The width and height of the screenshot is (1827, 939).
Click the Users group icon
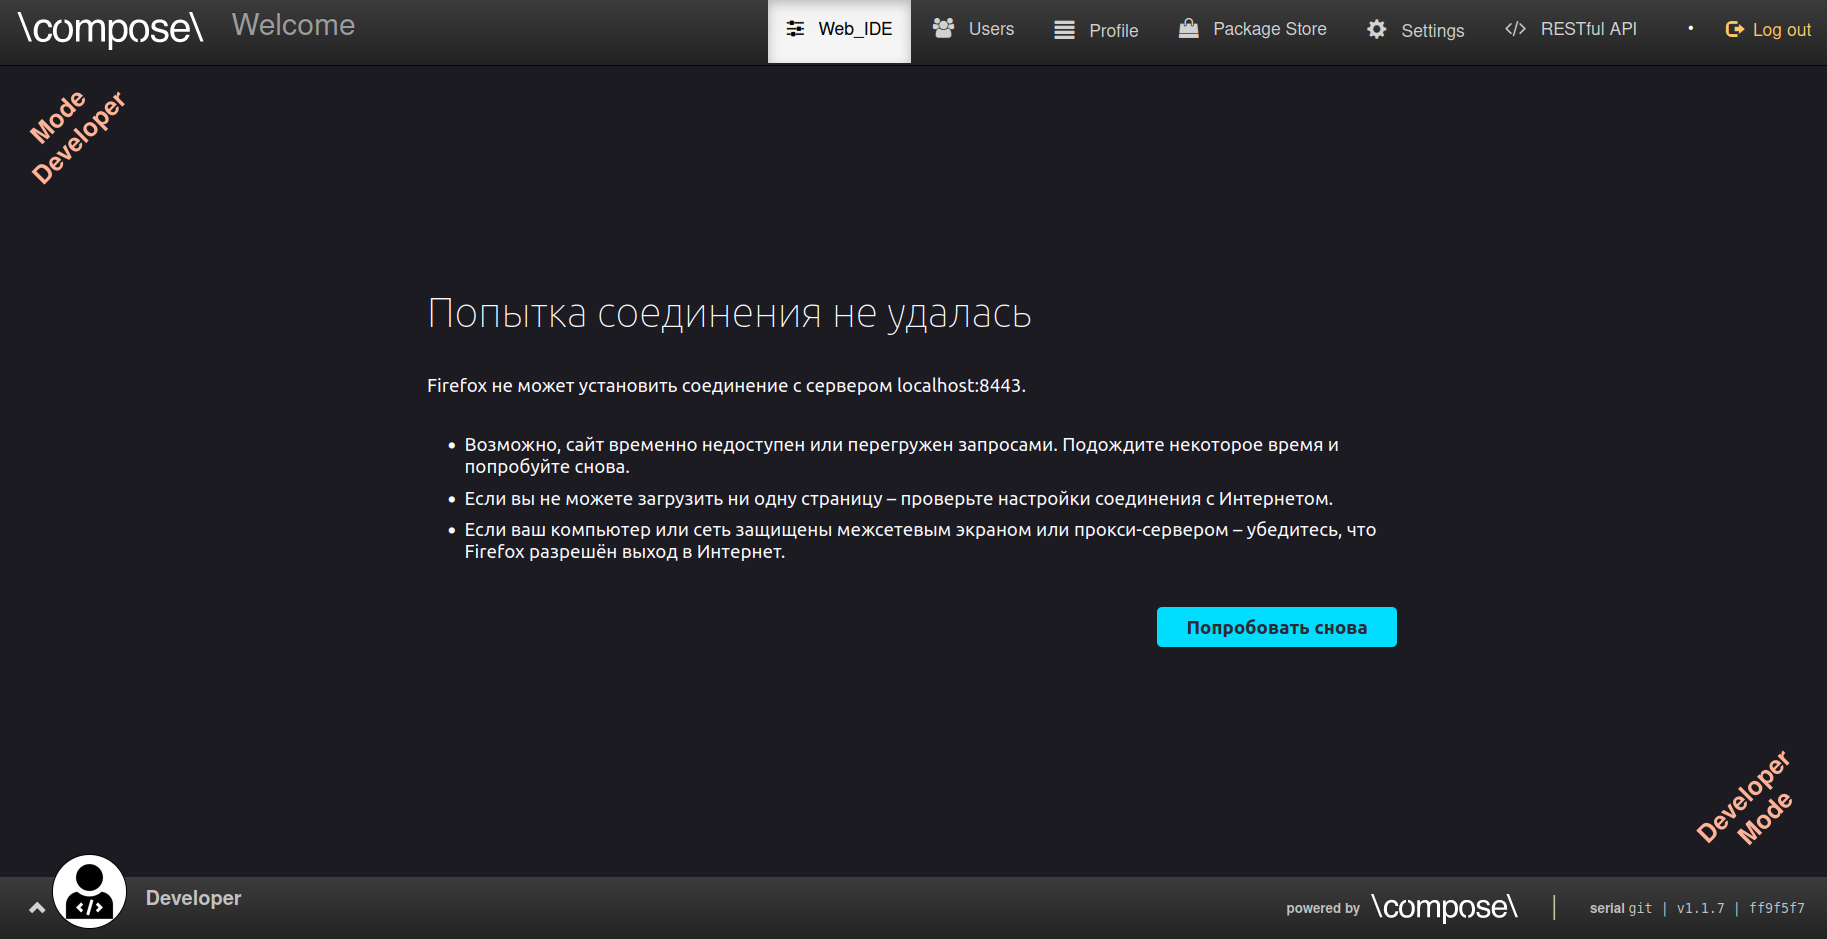[x=941, y=29]
